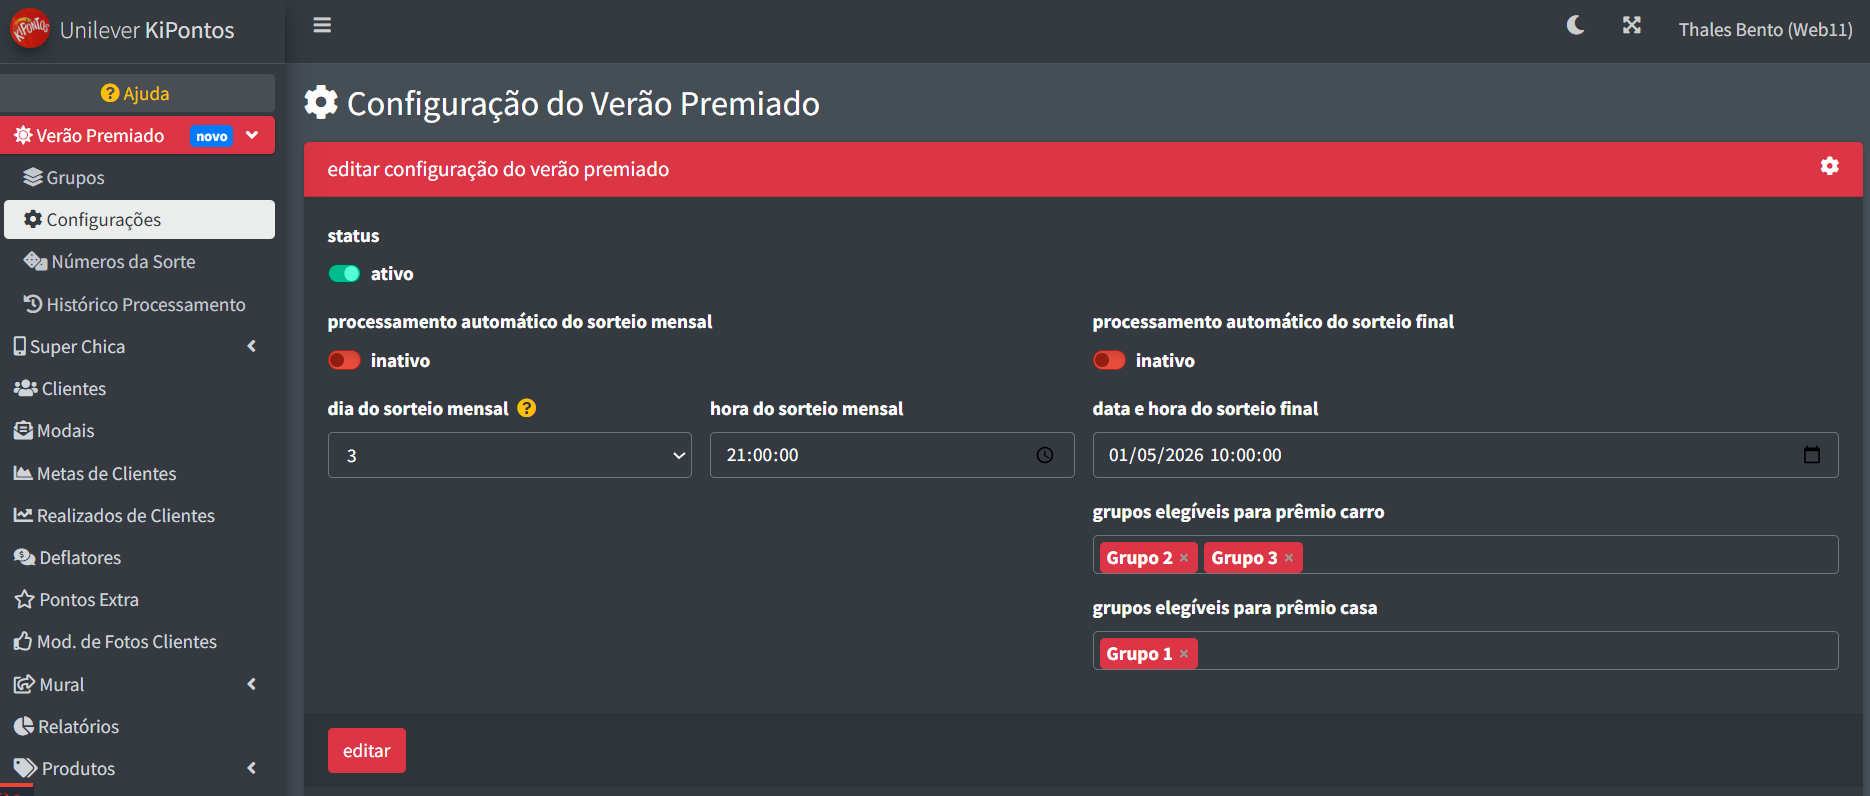Click the fullscreen expand icon
This screenshot has width=1870, height=796.
[x=1631, y=26]
